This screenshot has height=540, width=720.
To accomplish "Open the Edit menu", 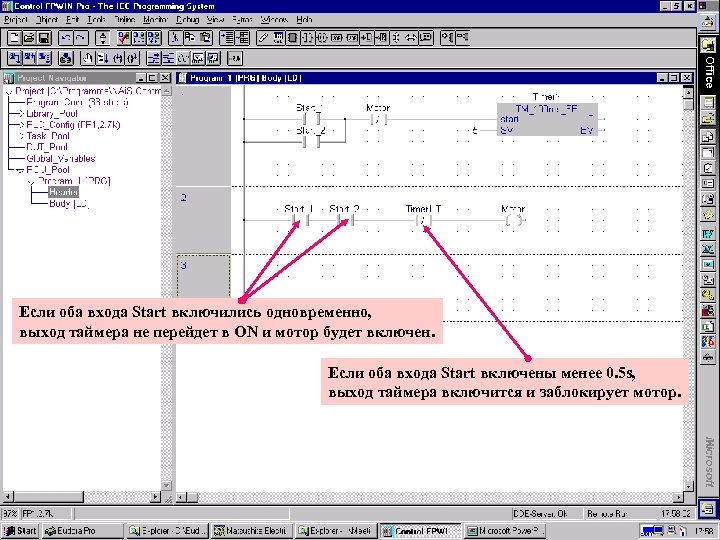I will tap(73, 20).
